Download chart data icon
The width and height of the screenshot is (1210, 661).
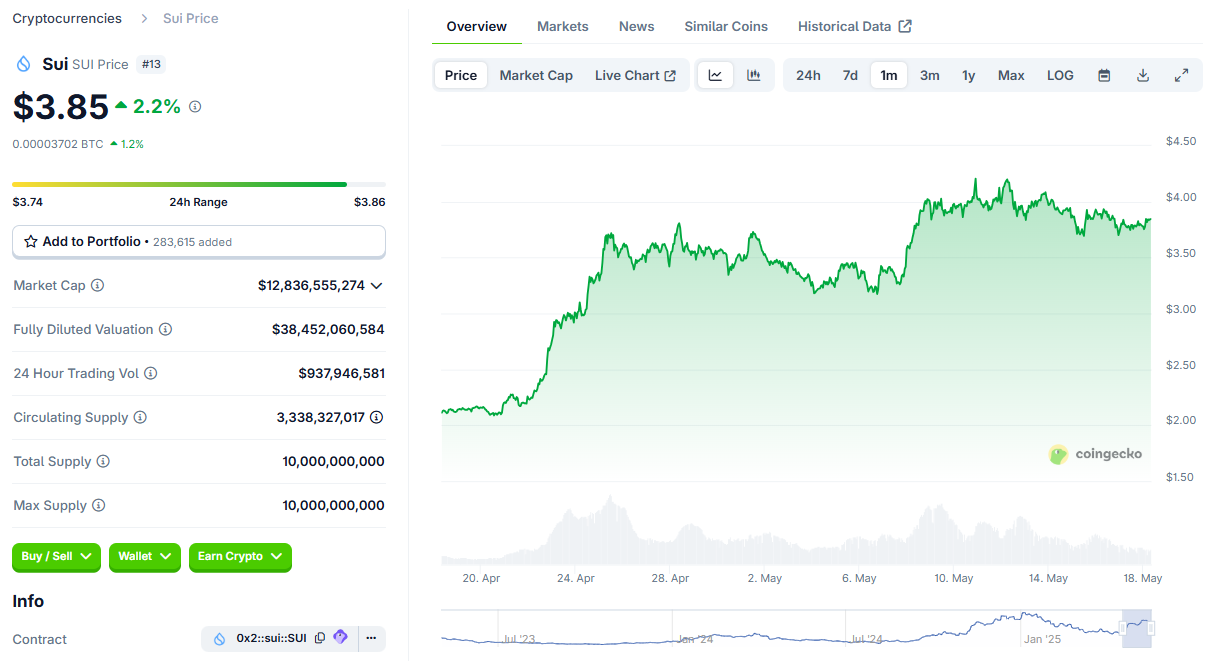tap(1143, 75)
